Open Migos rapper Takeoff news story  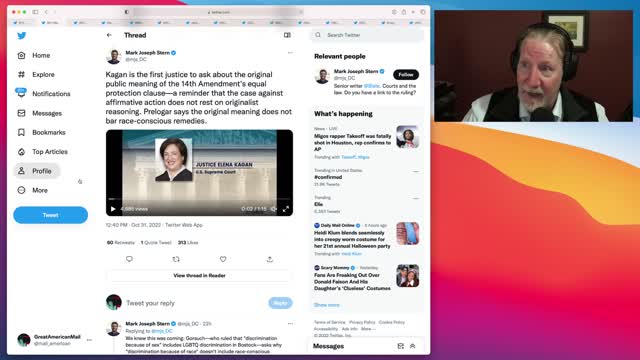[x=353, y=142]
